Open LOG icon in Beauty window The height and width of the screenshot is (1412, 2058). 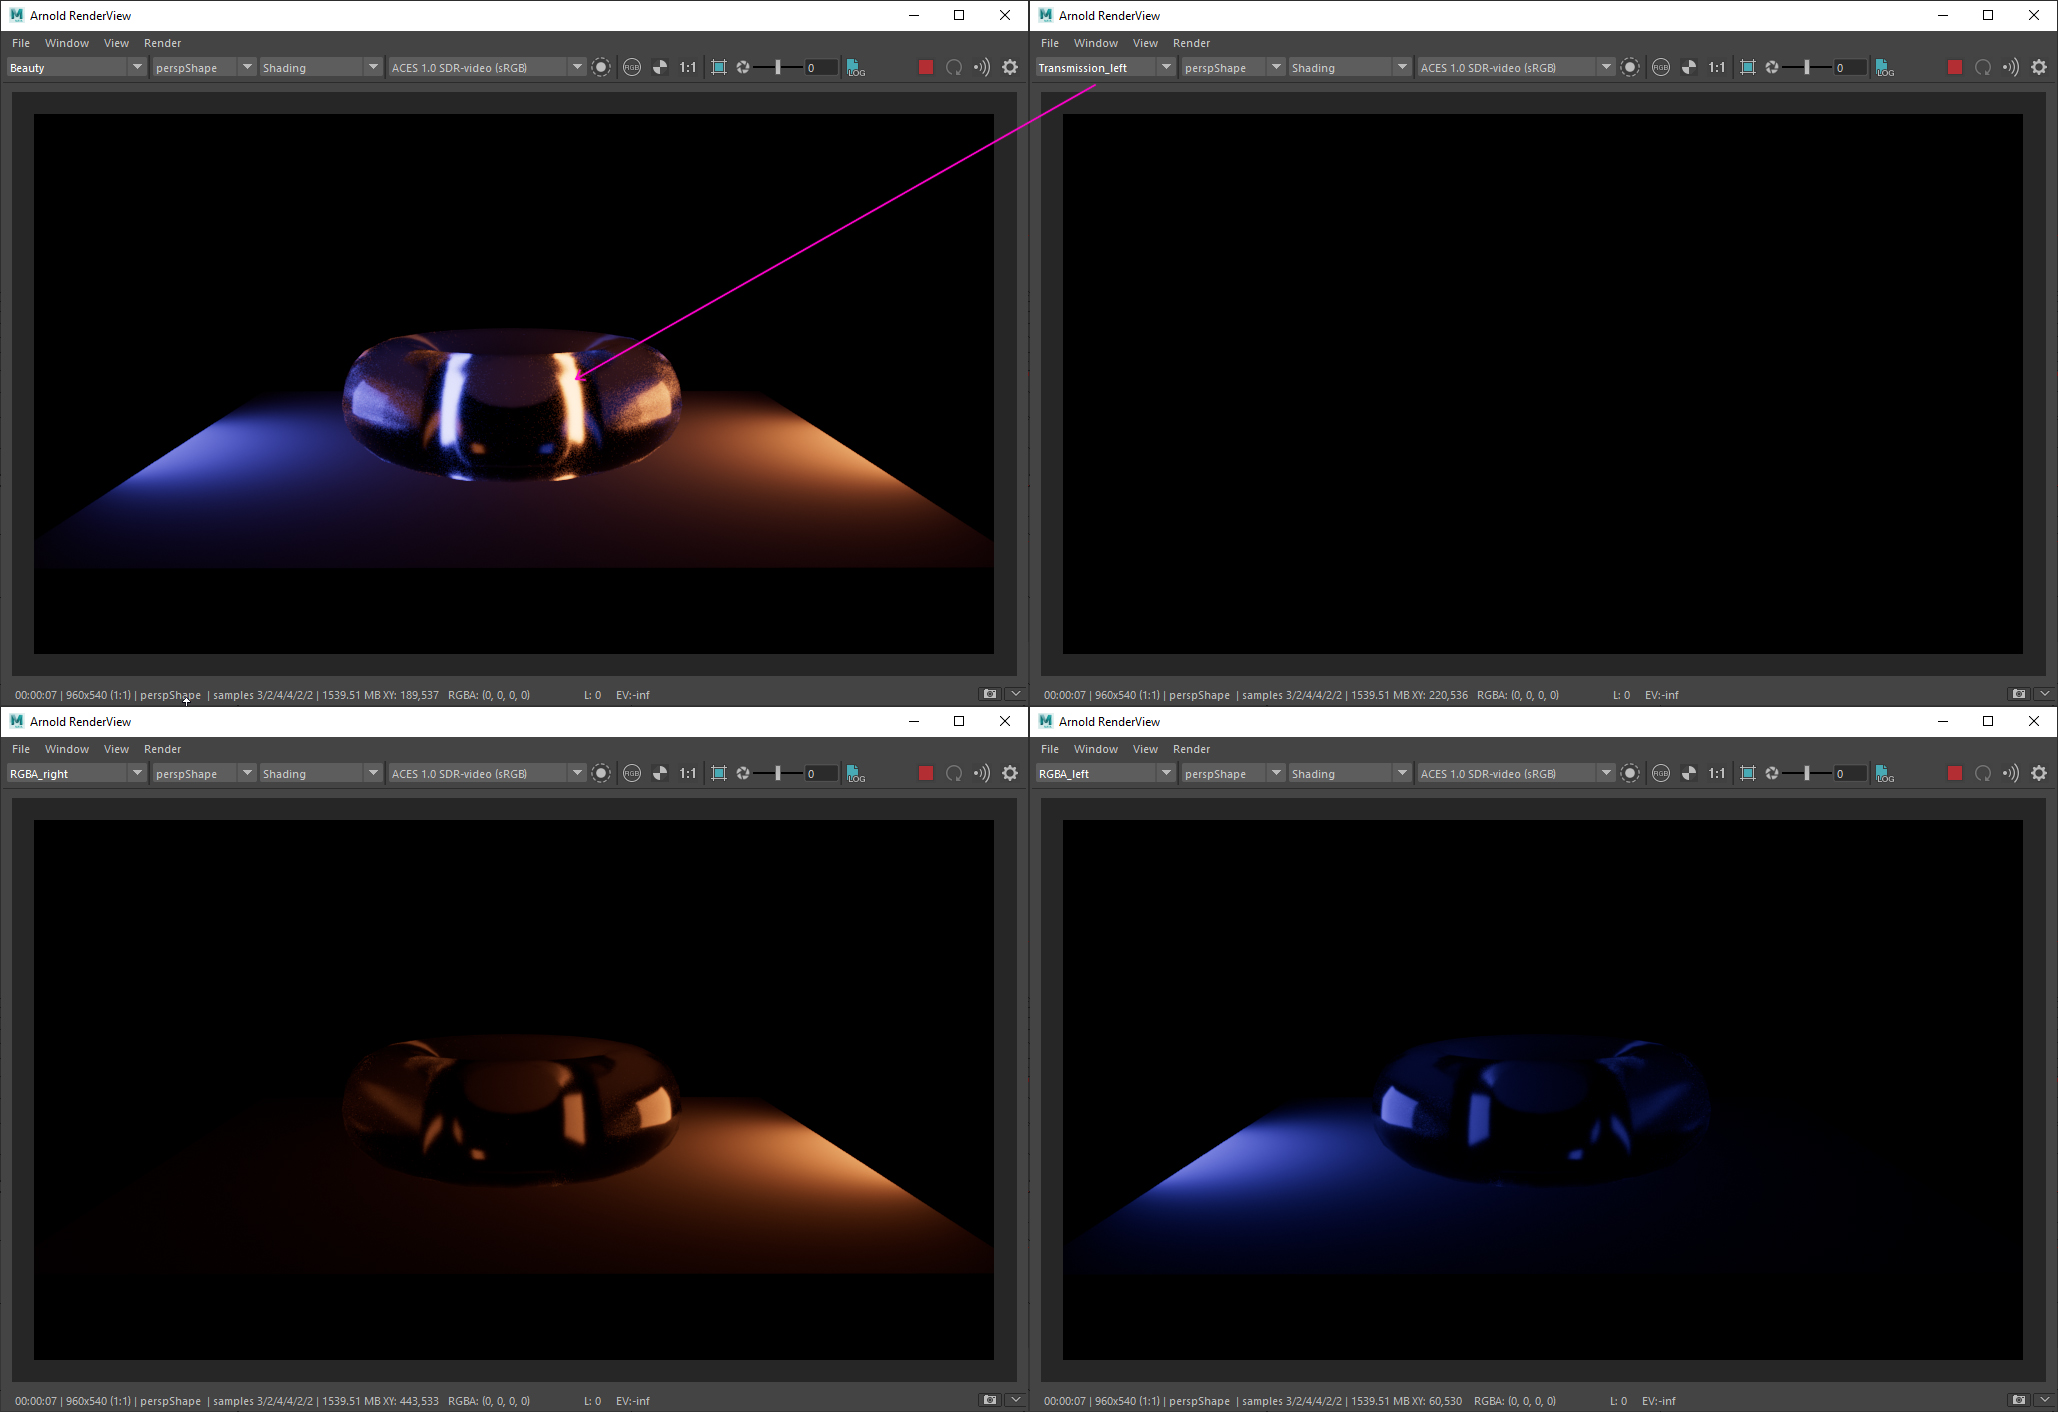point(856,68)
